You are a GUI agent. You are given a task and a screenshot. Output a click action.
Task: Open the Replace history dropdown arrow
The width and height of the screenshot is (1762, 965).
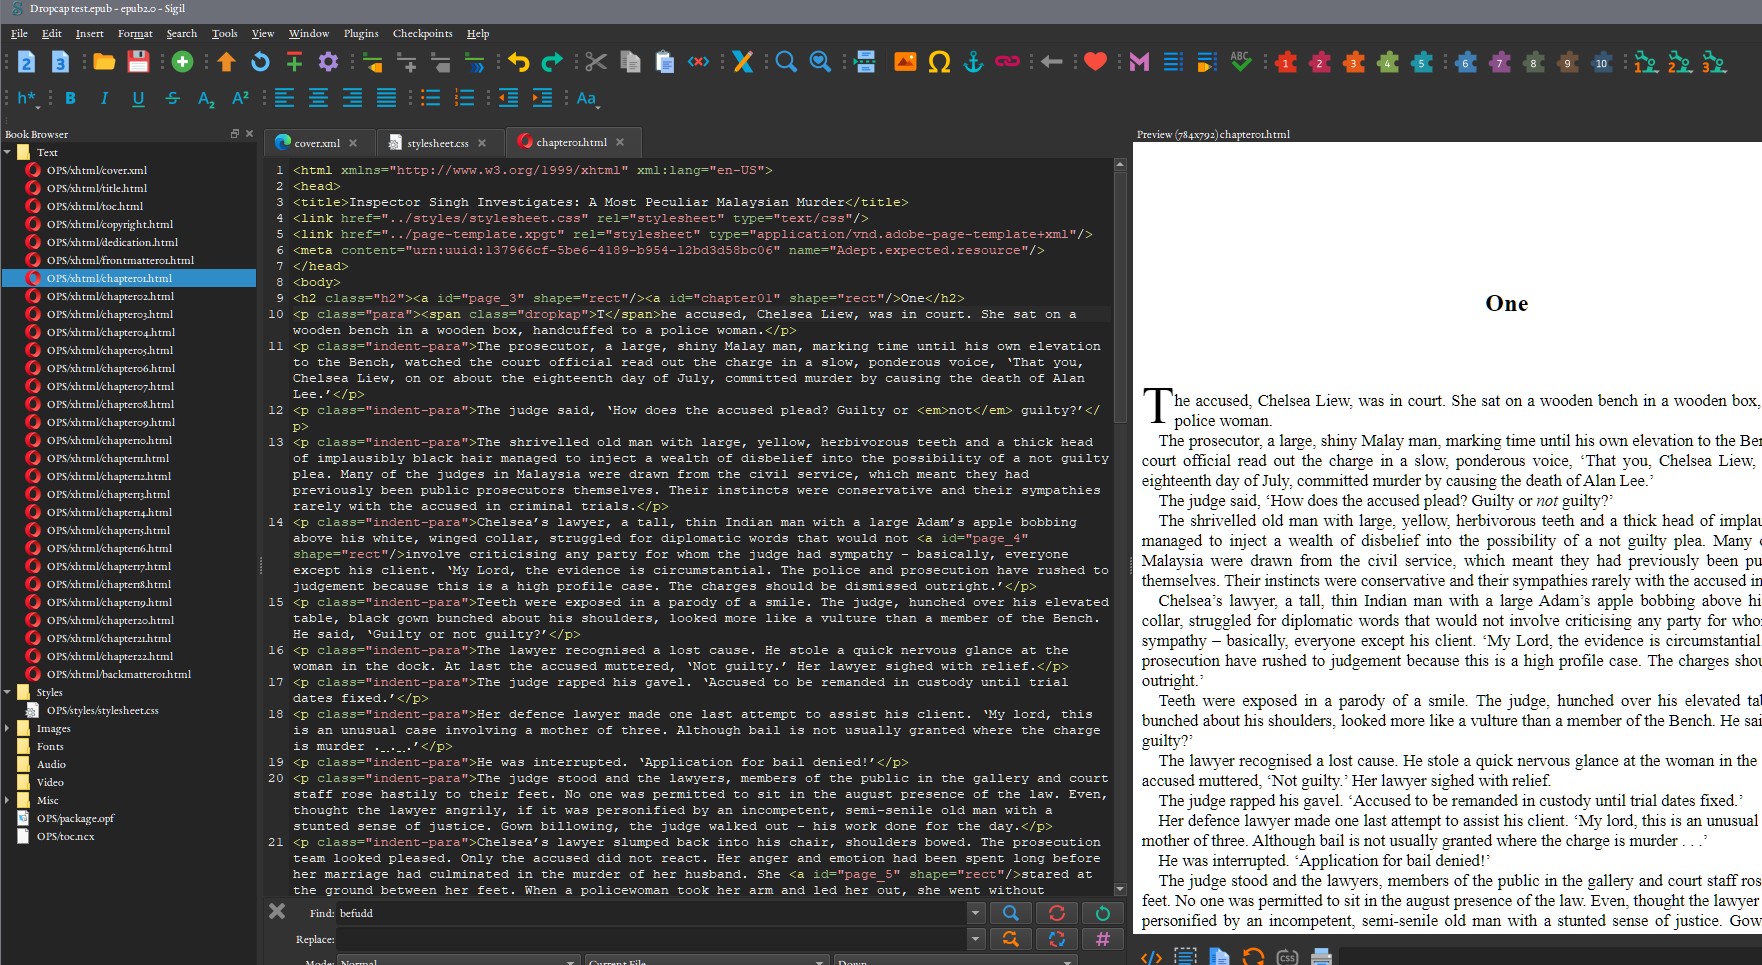[x=976, y=939]
